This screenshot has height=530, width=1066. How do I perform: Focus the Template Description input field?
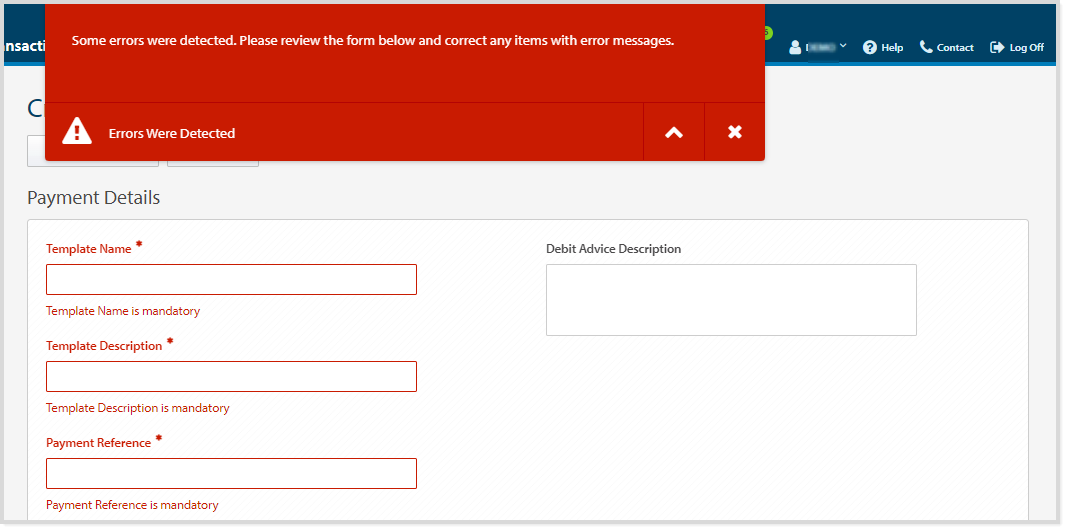(x=231, y=377)
